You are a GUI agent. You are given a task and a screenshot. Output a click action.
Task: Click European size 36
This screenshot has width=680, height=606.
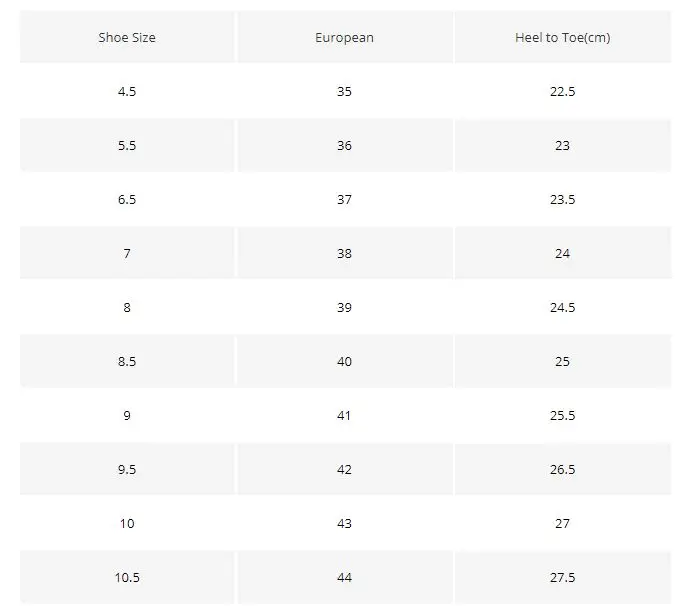point(345,145)
